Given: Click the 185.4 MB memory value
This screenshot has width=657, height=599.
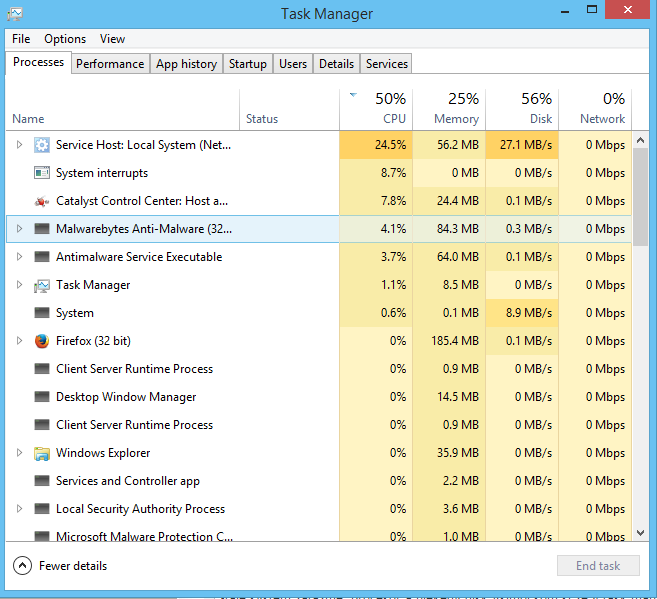Looking at the screenshot, I should tap(455, 341).
